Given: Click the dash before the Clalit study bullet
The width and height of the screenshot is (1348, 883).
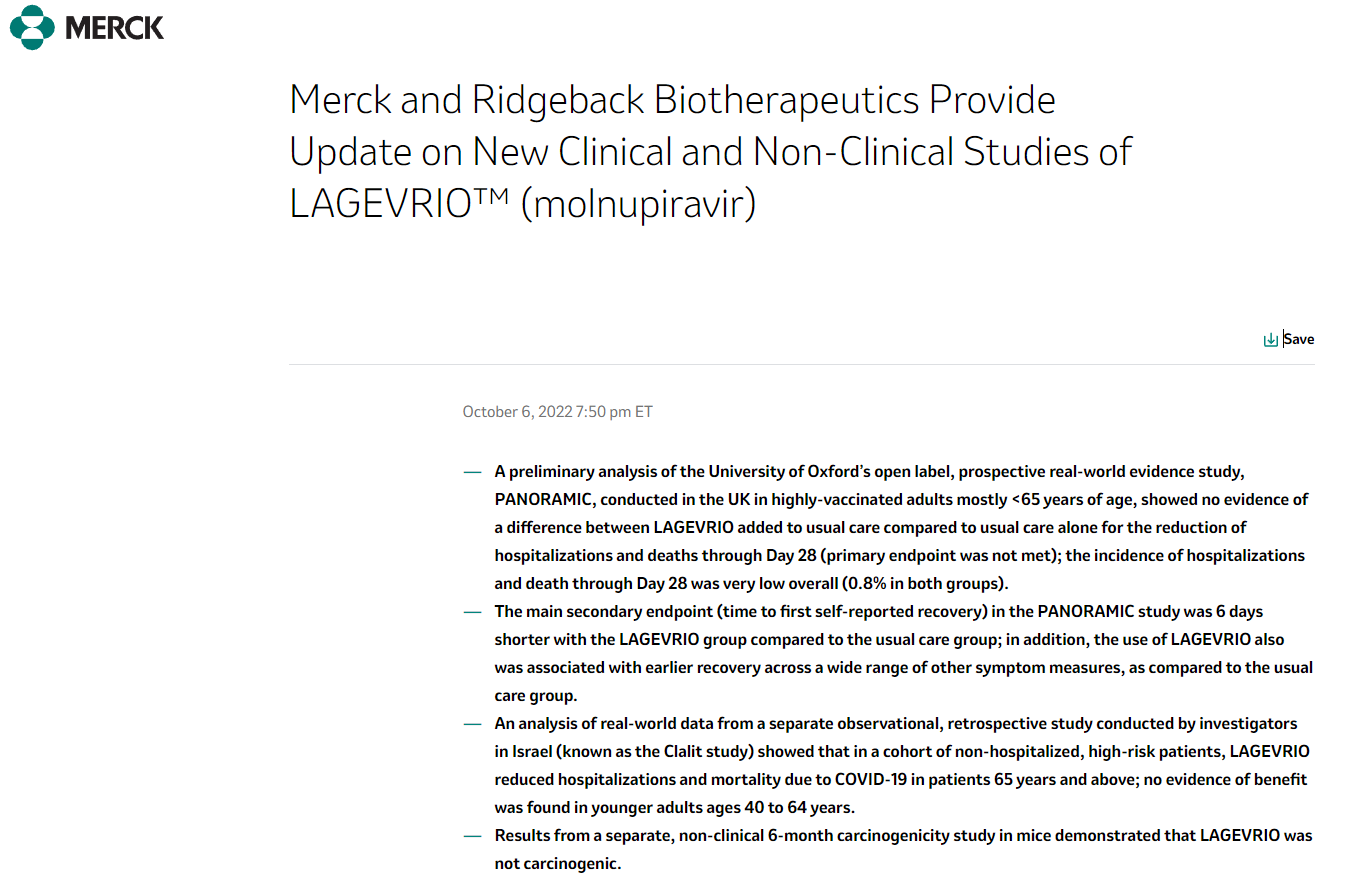Looking at the screenshot, I should [471, 724].
